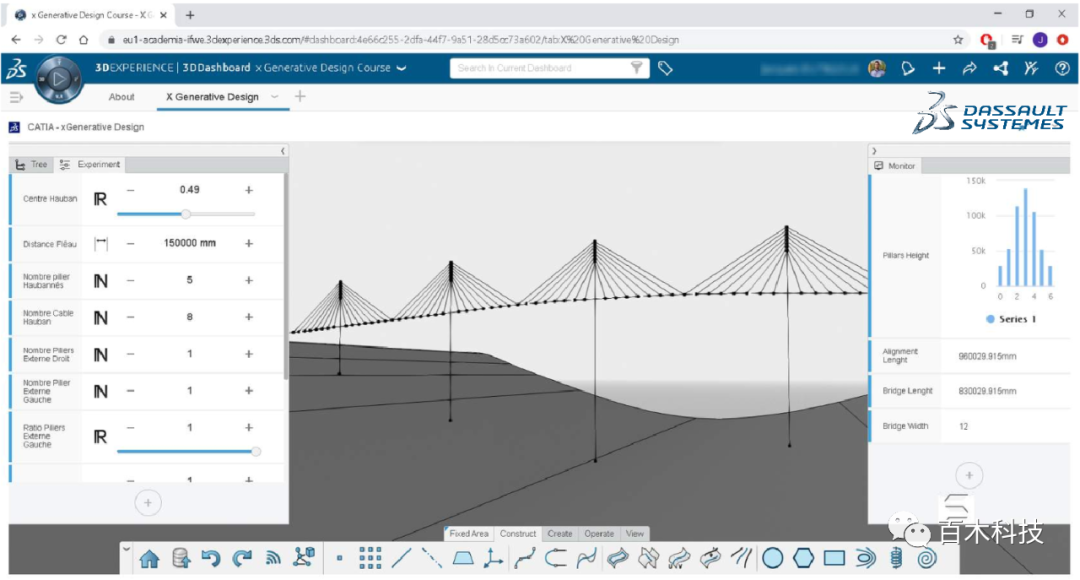Increase Distance Fléau value

pos(249,243)
